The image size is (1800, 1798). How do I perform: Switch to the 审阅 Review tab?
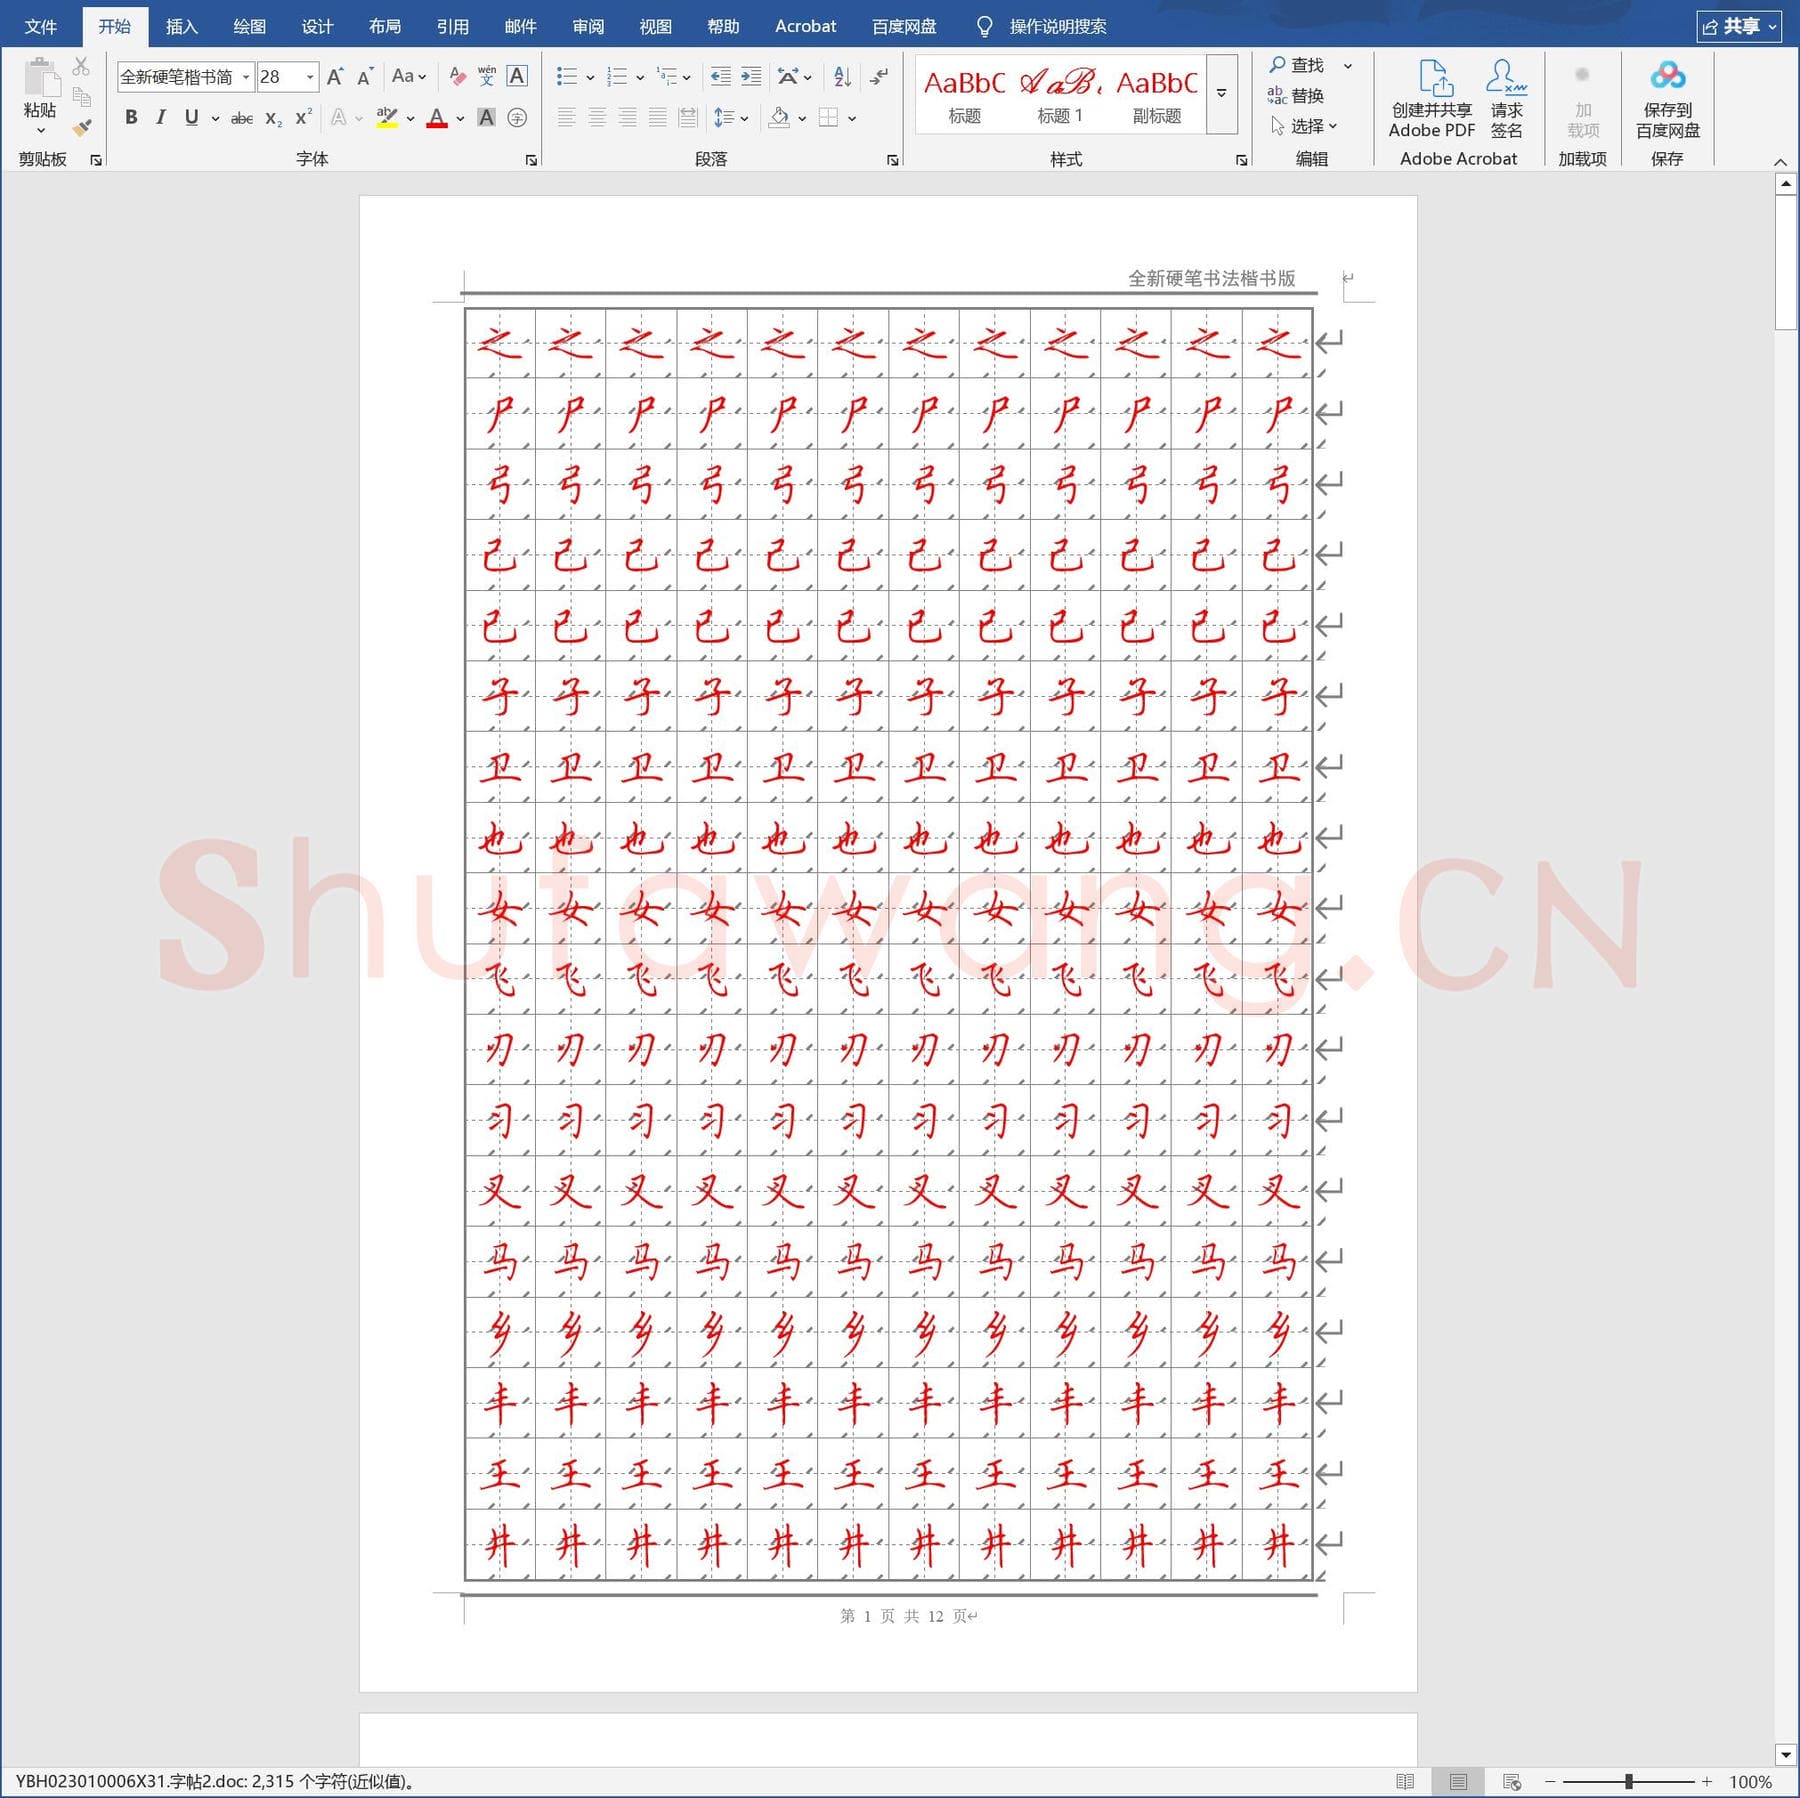(588, 26)
